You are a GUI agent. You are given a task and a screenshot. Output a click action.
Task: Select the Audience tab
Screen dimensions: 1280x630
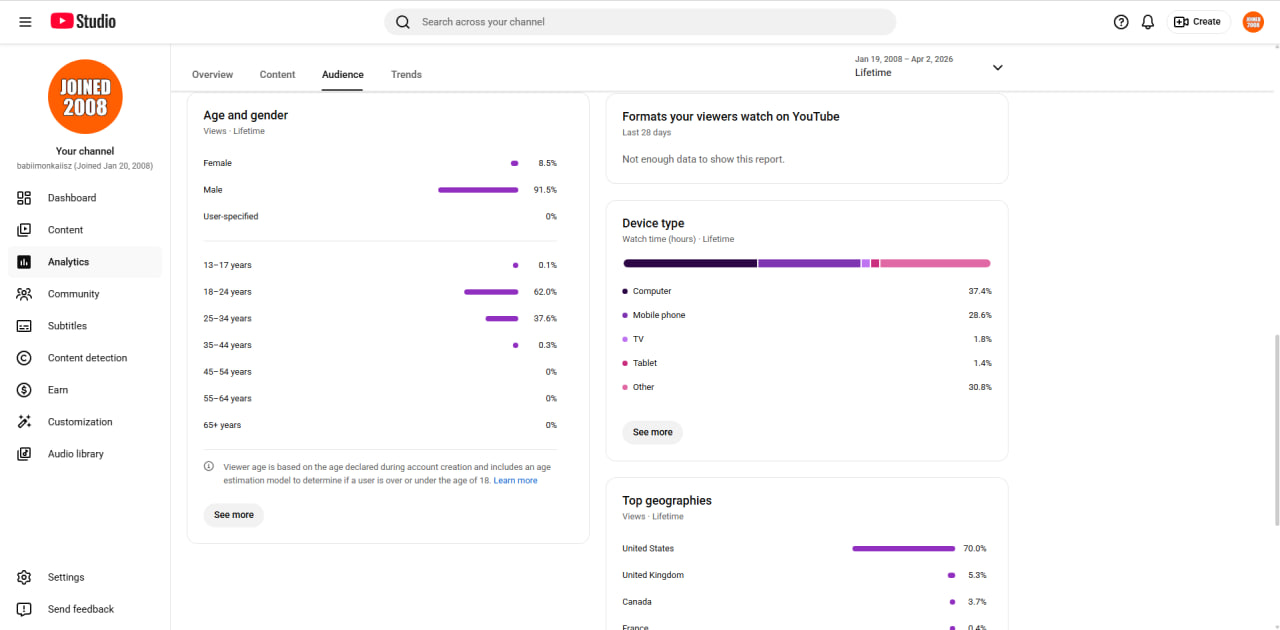pyautogui.click(x=343, y=75)
